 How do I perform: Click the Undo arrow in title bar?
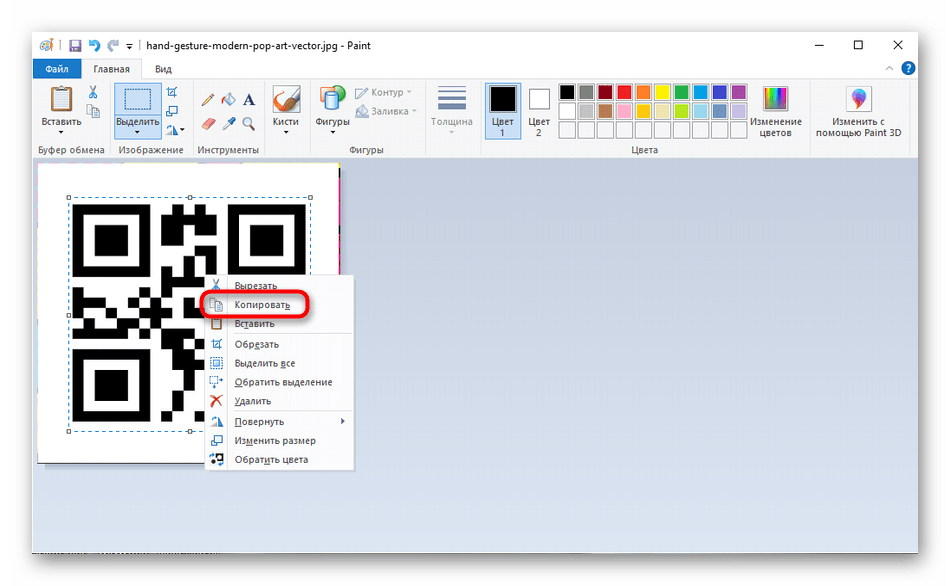pos(94,45)
